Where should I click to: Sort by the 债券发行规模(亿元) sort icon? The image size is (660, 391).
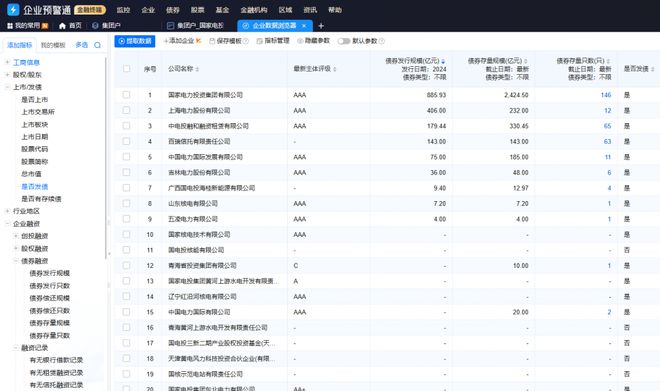(443, 61)
